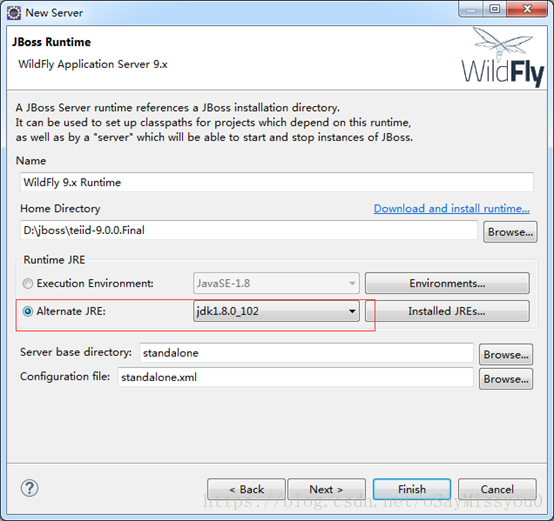The width and height of the screenshot is (554, 521).
Task: Expand the jdk1.8.0_102 alternate JRE dropdown
Action: [276, 311]
